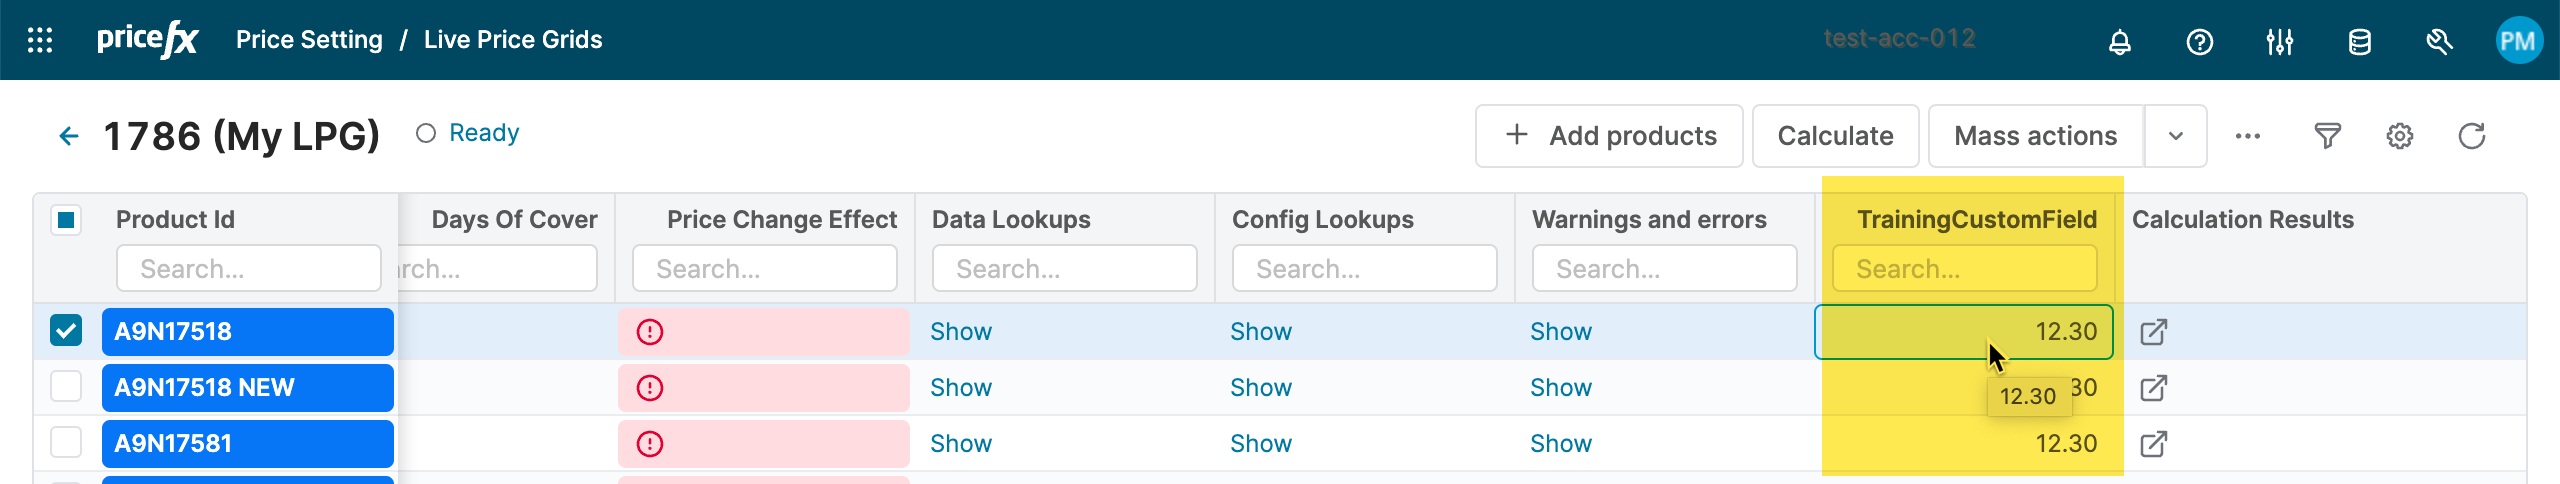Expand the Mass actions dropdown arrow
This screenshot has height=484, width=2560.
click(x=2175, y=136)
